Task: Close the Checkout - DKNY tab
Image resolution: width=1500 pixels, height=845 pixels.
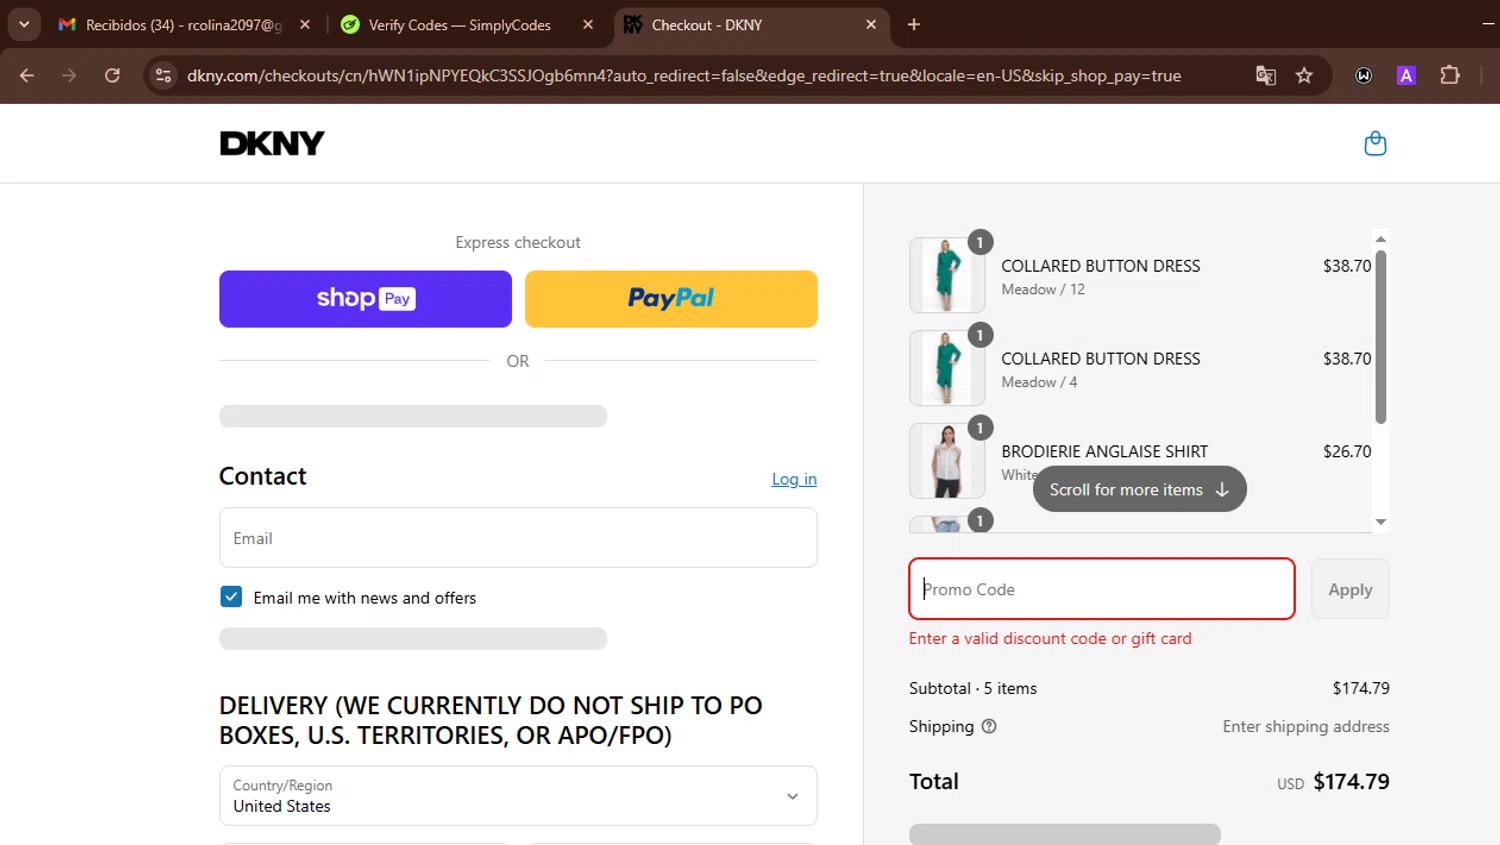Action: pyautogui.click(x=871, y=25)
